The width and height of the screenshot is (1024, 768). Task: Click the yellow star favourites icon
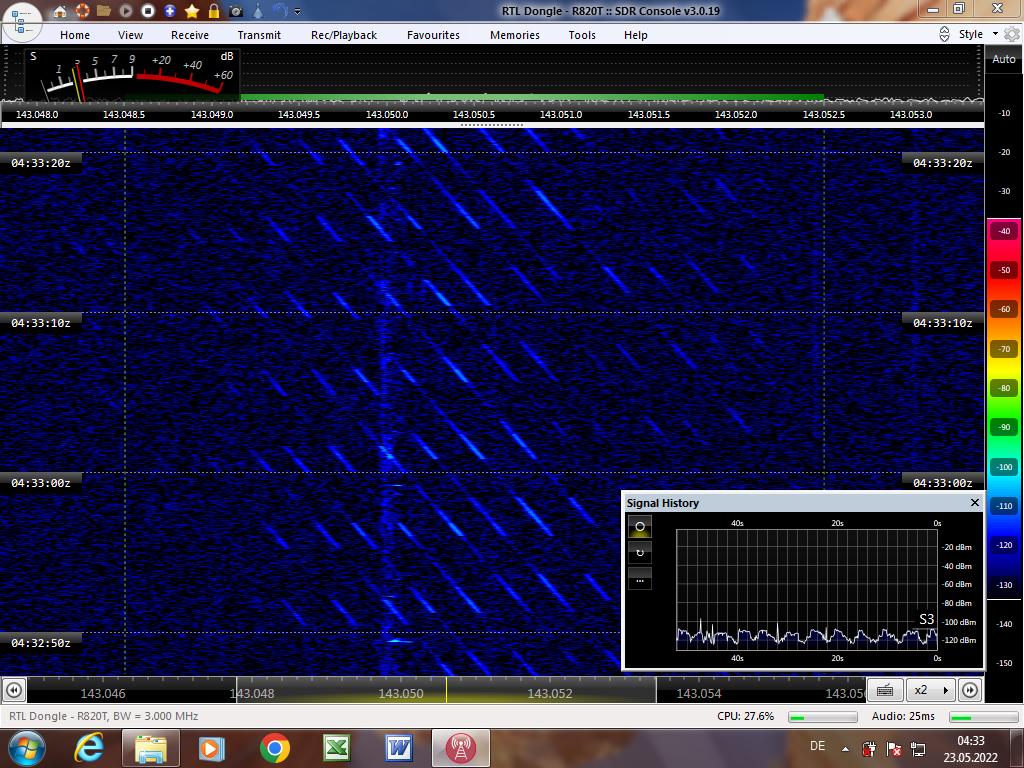point(192,10)
